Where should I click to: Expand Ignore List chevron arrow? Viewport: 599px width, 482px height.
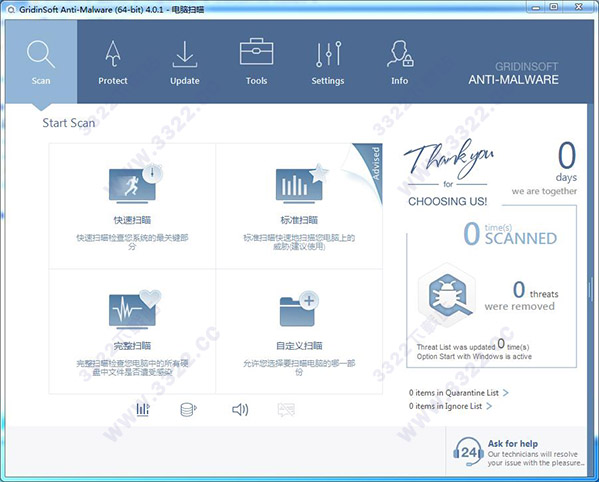[489, 406]
